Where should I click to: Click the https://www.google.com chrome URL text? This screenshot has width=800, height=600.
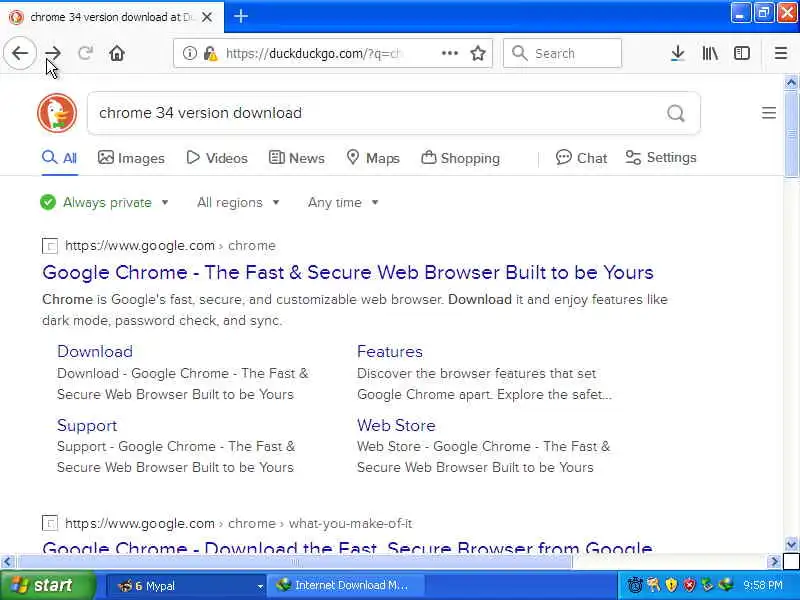170,246
